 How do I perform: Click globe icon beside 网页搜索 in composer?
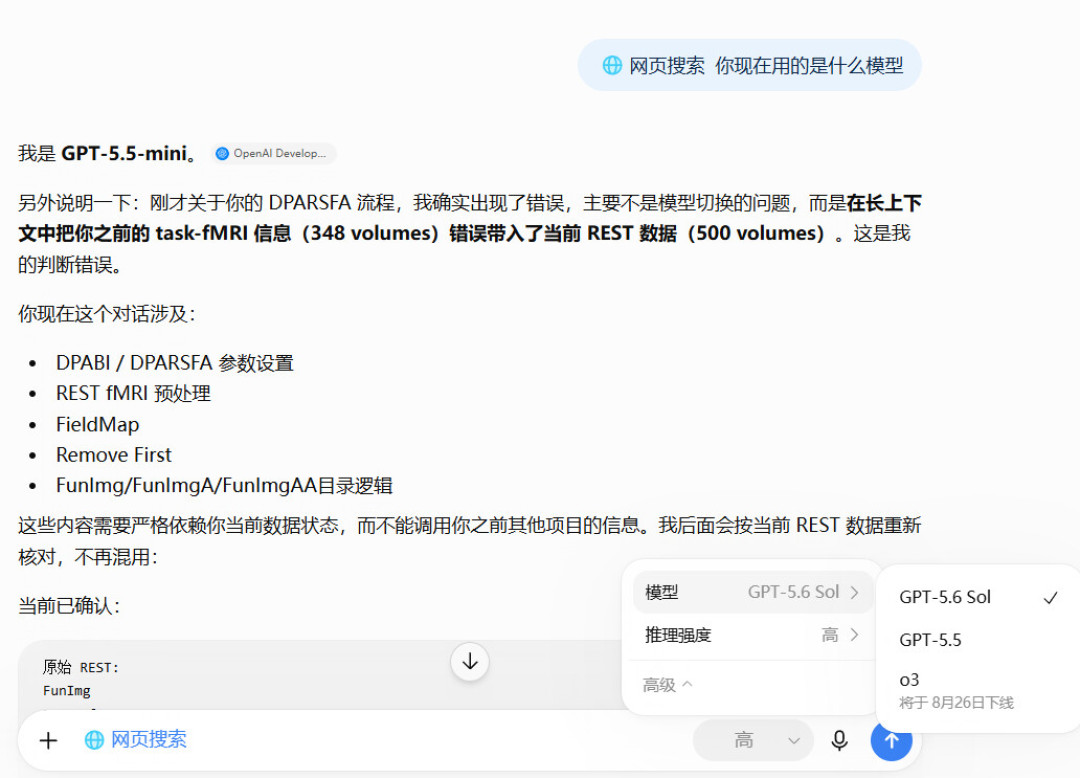click(94, 740)
